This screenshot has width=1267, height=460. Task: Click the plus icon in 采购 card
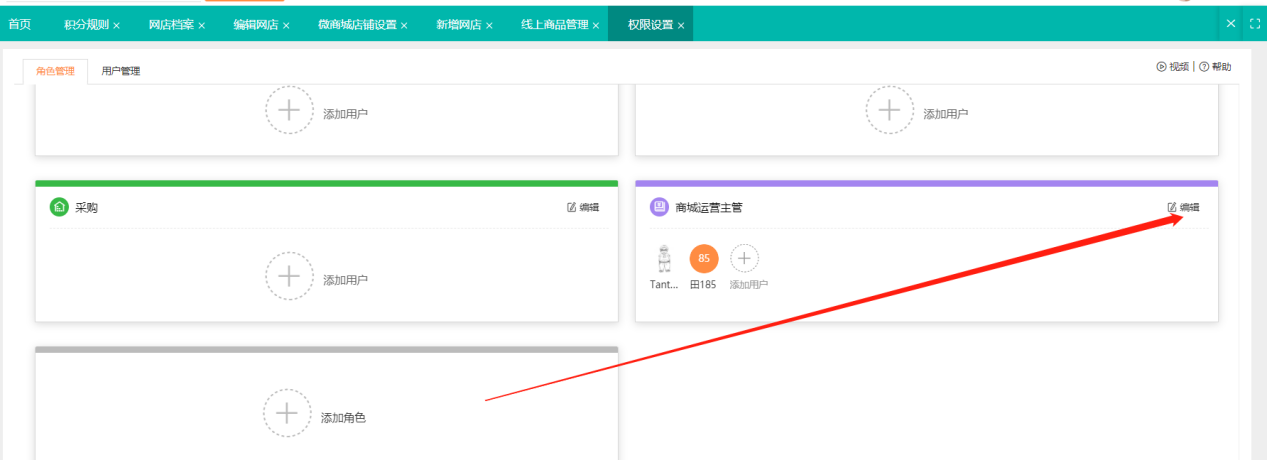289,277
